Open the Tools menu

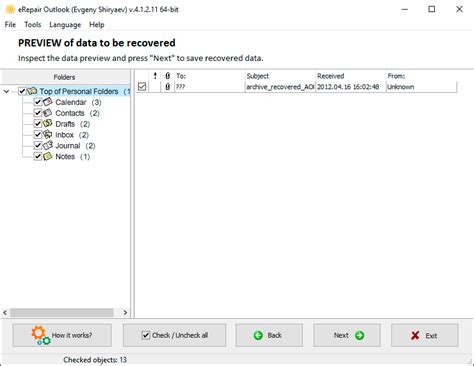tap(33, 25)
